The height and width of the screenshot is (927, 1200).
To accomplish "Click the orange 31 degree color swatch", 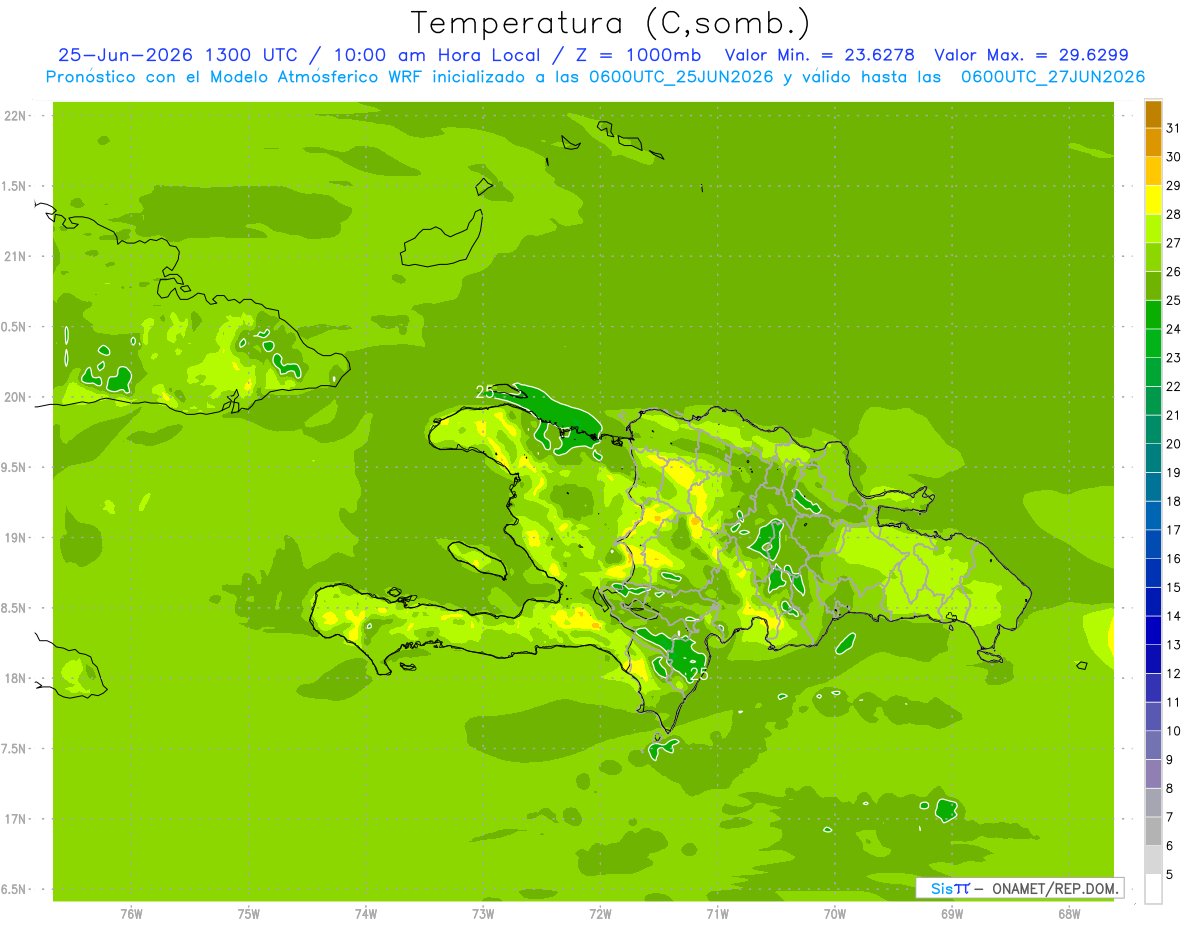I will point(1153,114).
